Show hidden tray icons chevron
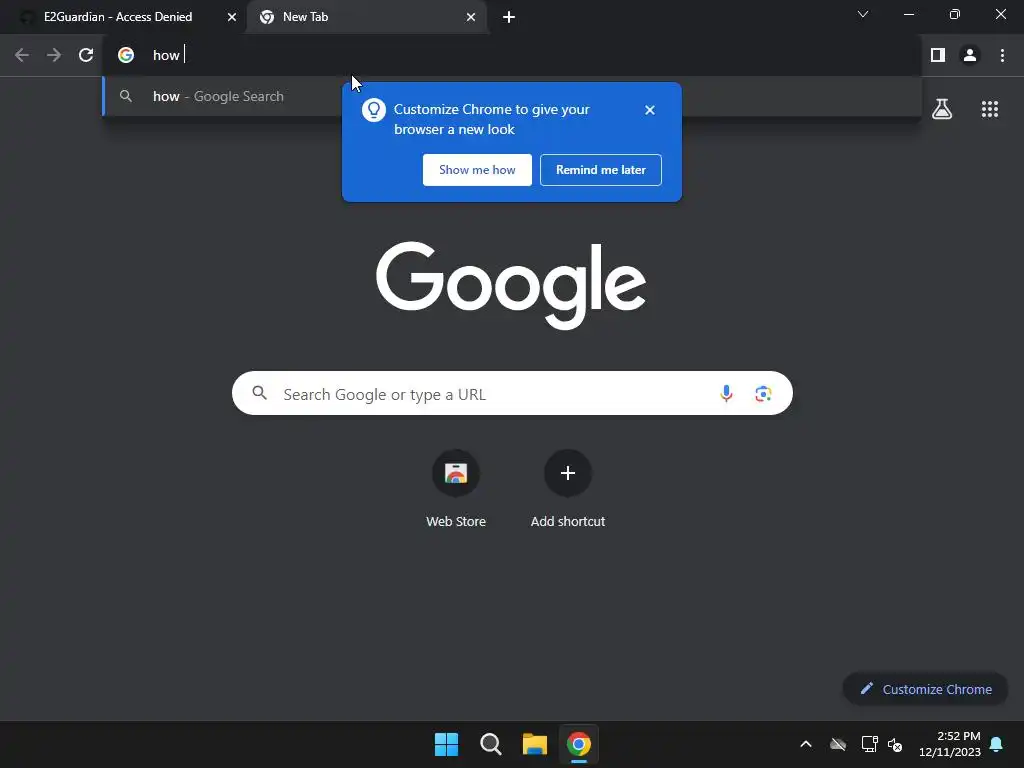Screen dimensions: 1024x768 pyautogui.click(x=806, y=744)
